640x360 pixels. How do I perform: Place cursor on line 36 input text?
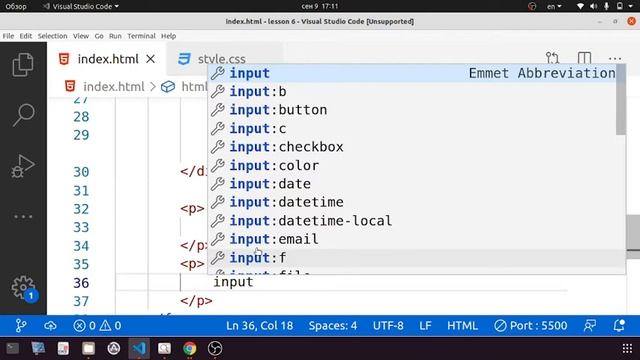tap(233, 282)
